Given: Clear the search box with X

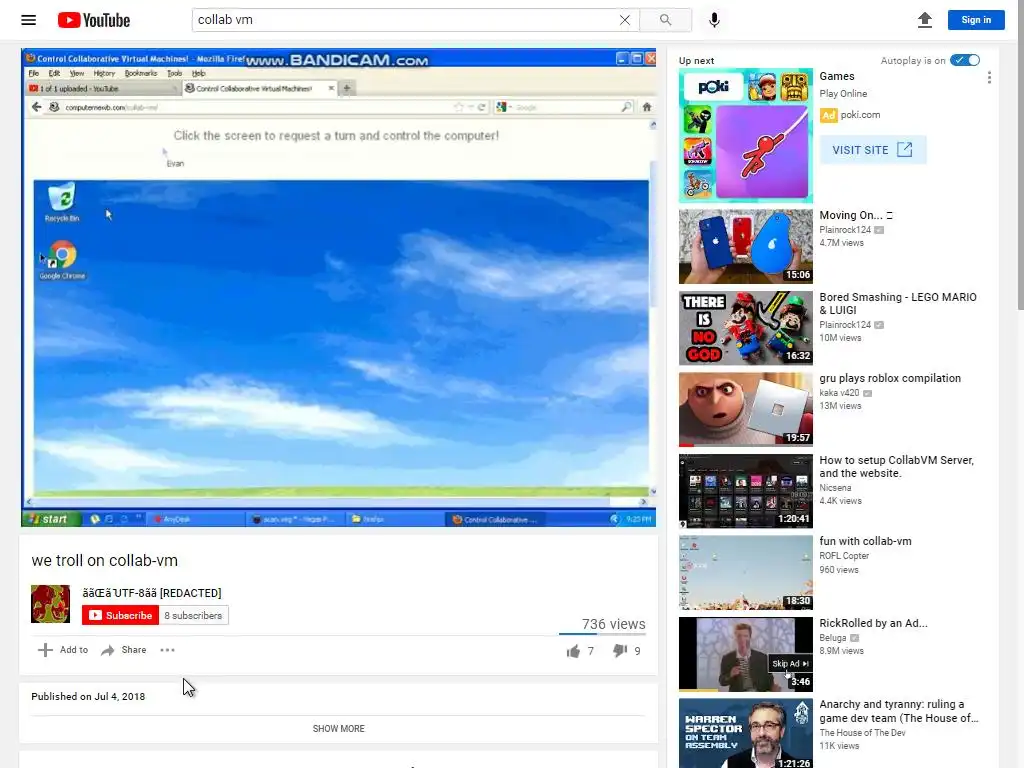Looking at the screenshot, I should [625, 20].
